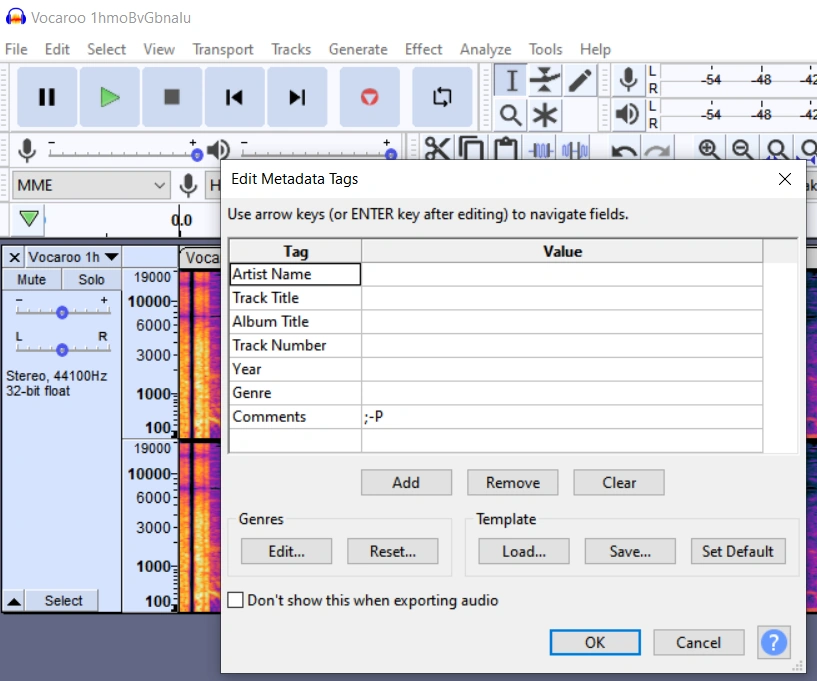Open the Vocaroo 1h track name dropdown menu

click(x=73, y=257)
